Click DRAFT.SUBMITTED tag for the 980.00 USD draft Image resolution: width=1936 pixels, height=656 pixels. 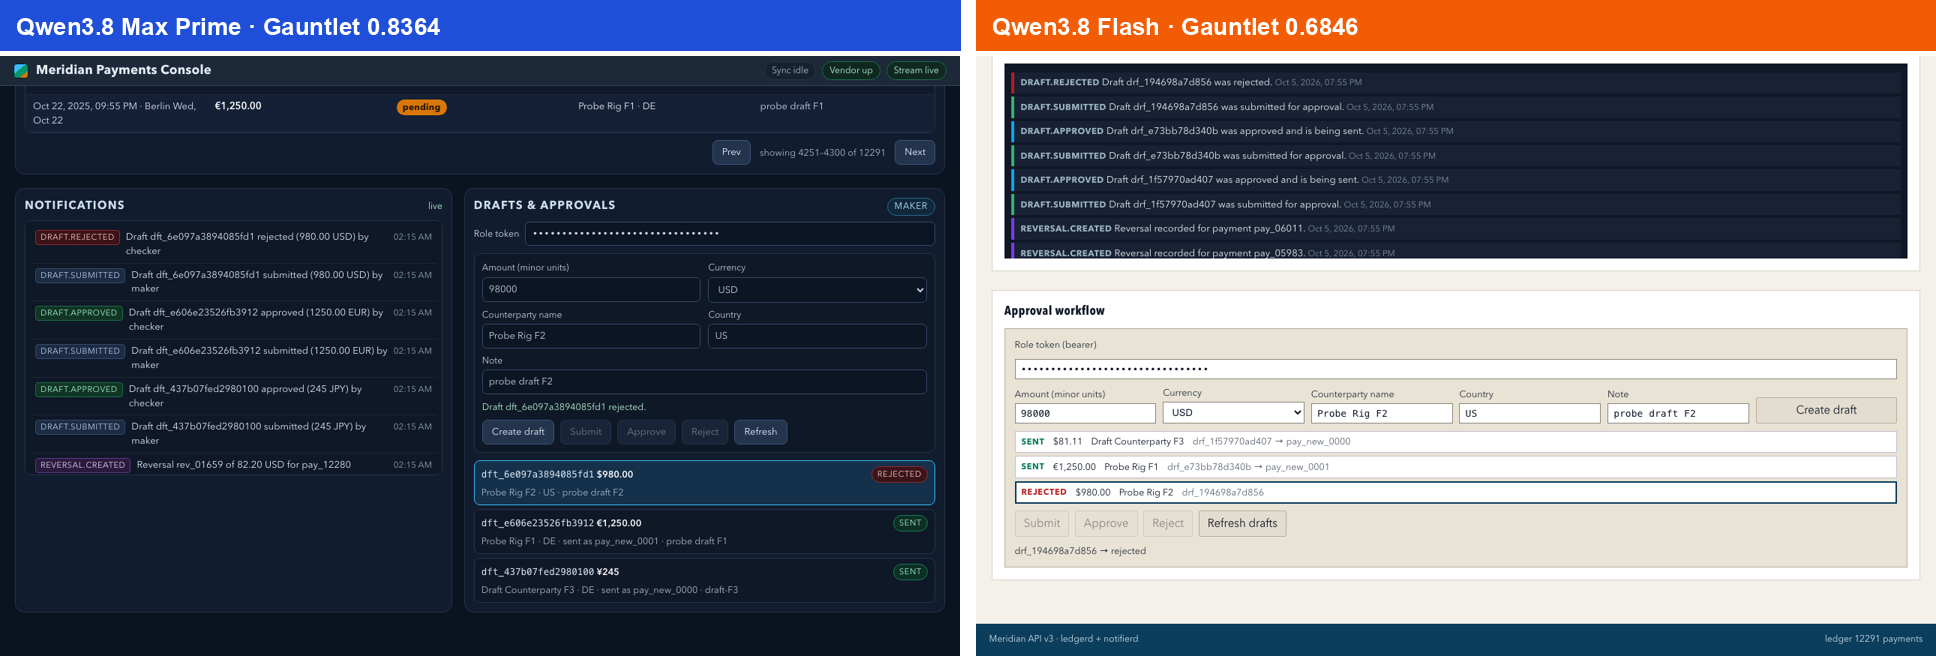point(80,275)
